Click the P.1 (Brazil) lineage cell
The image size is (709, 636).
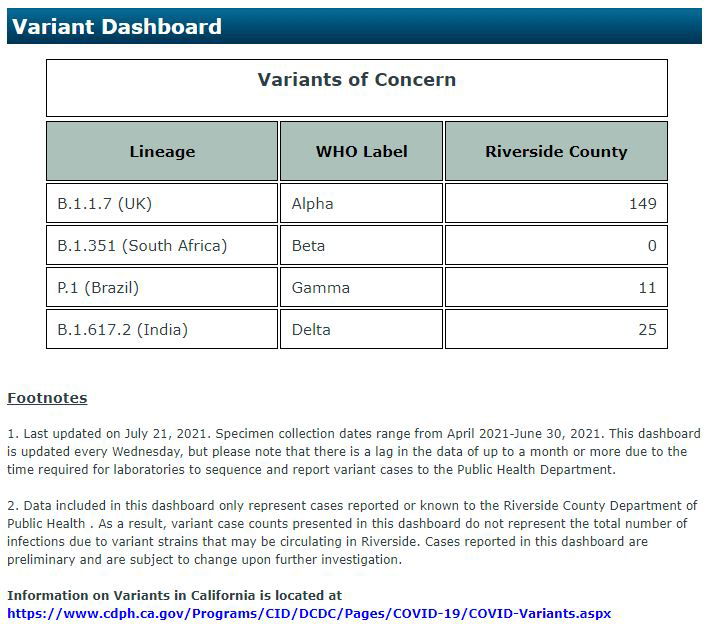coord(98,288)
